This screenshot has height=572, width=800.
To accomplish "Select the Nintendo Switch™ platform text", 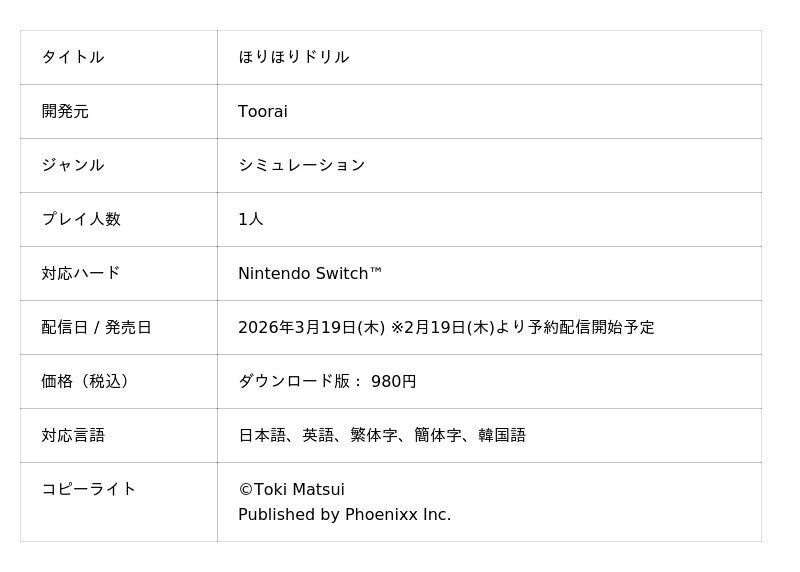I will pos(310,273).
